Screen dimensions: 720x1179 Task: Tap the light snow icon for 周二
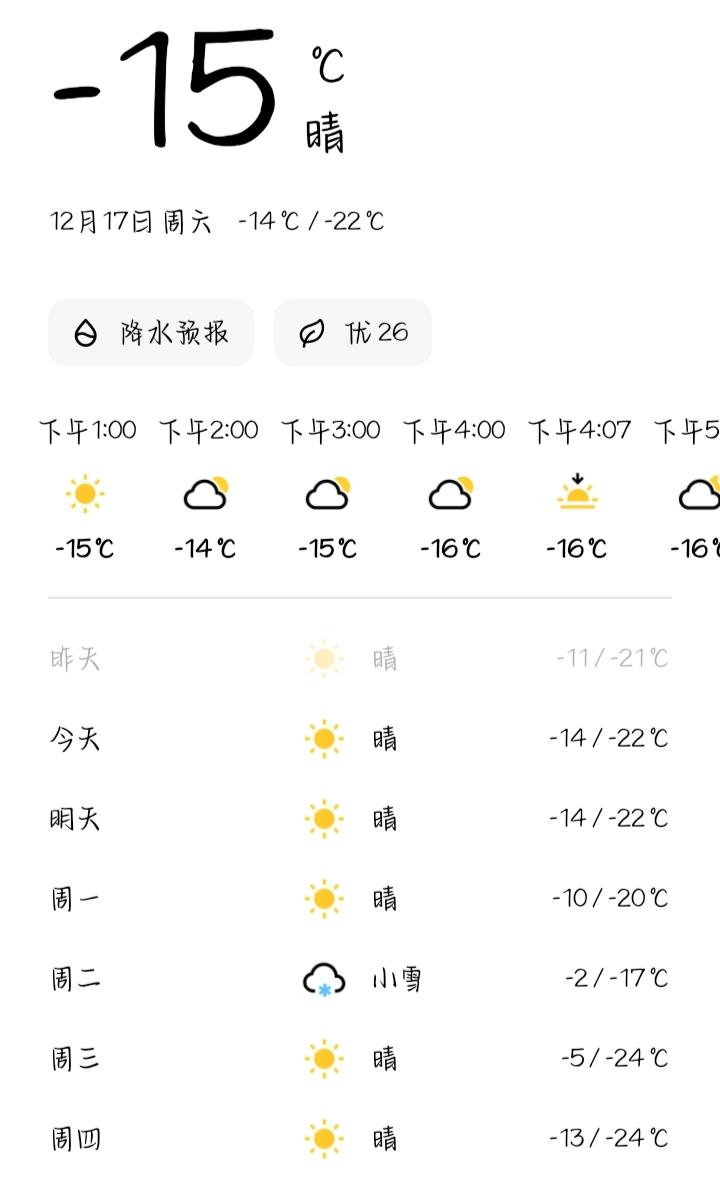[x=324, y=979]
